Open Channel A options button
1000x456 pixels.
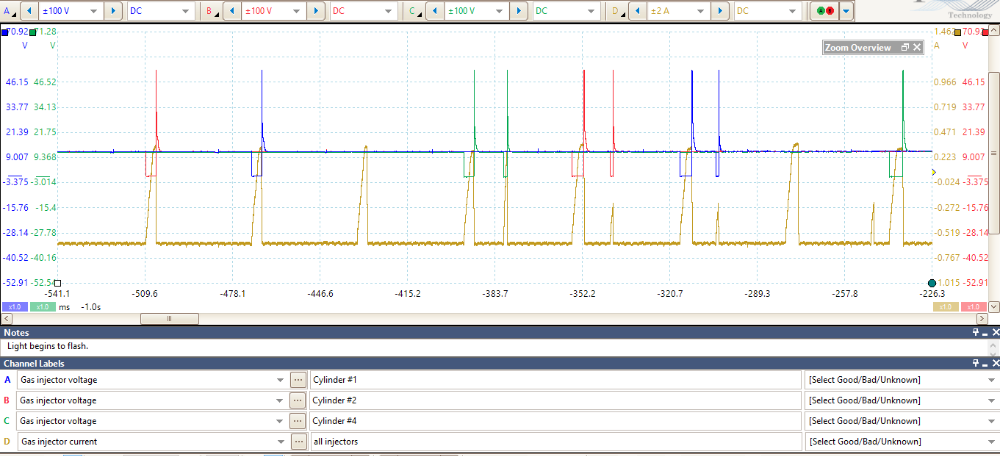click(x=9, y=11)
